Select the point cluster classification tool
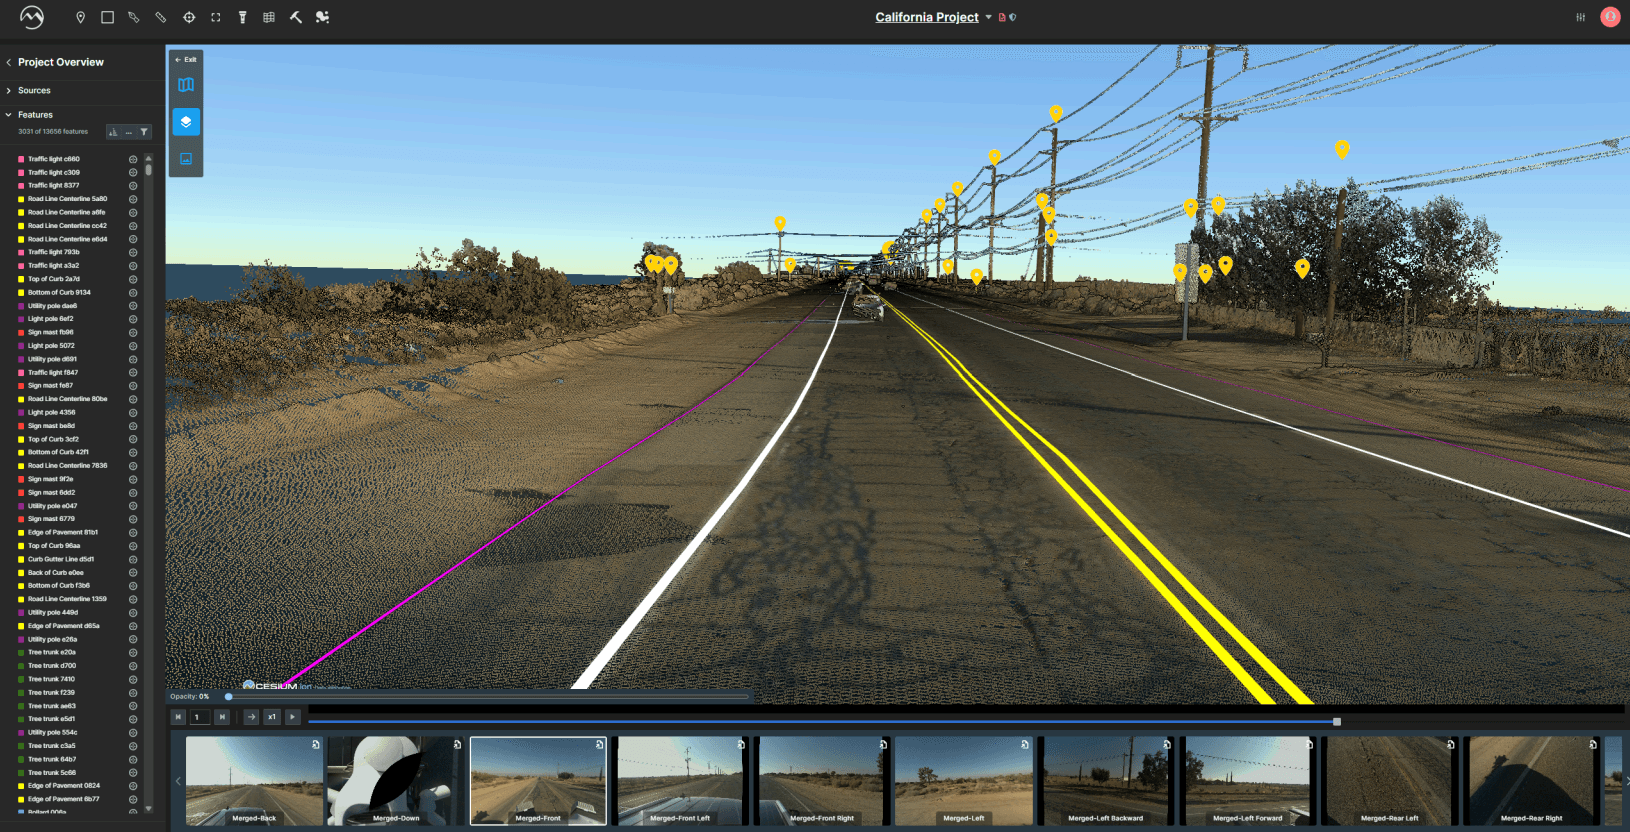 [x=322, y=17]
